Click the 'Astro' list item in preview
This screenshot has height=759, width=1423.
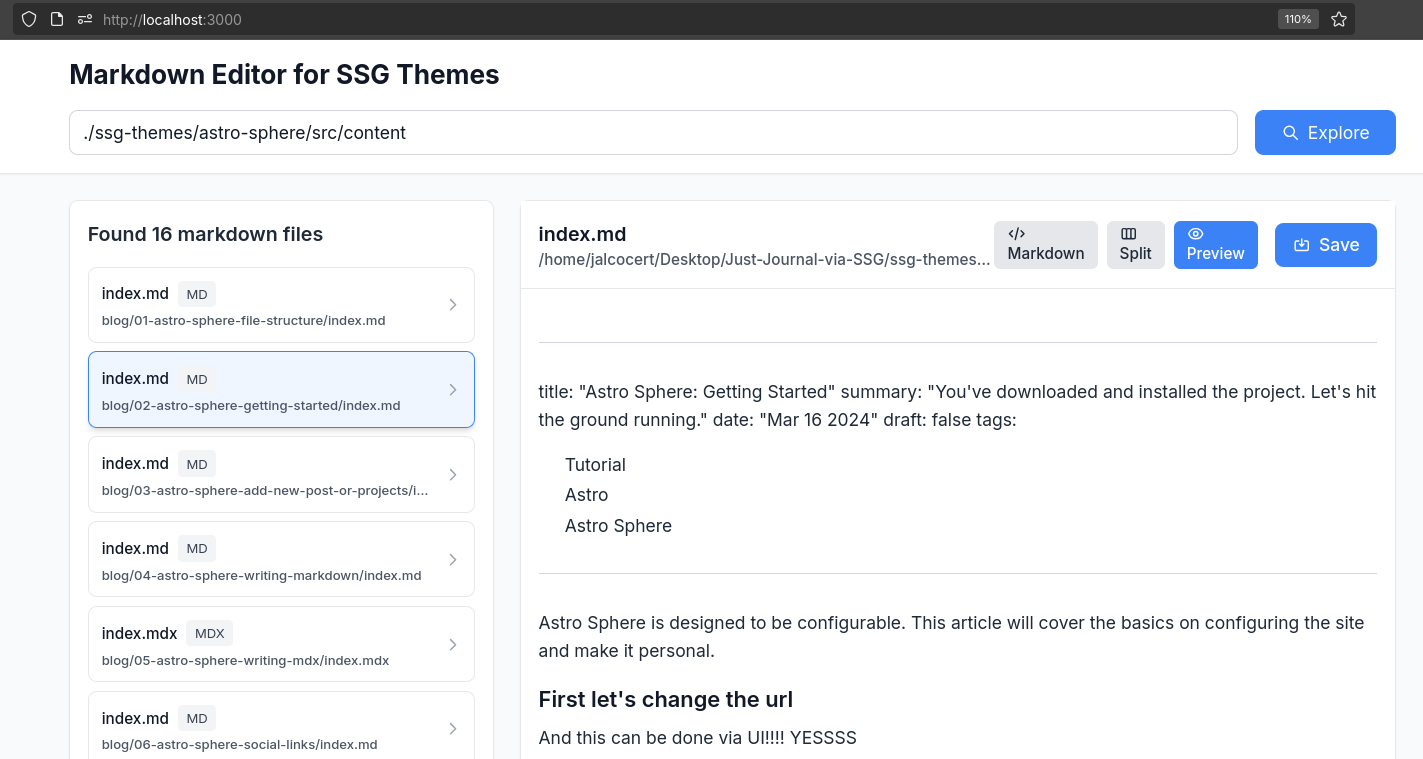point(586,495)
